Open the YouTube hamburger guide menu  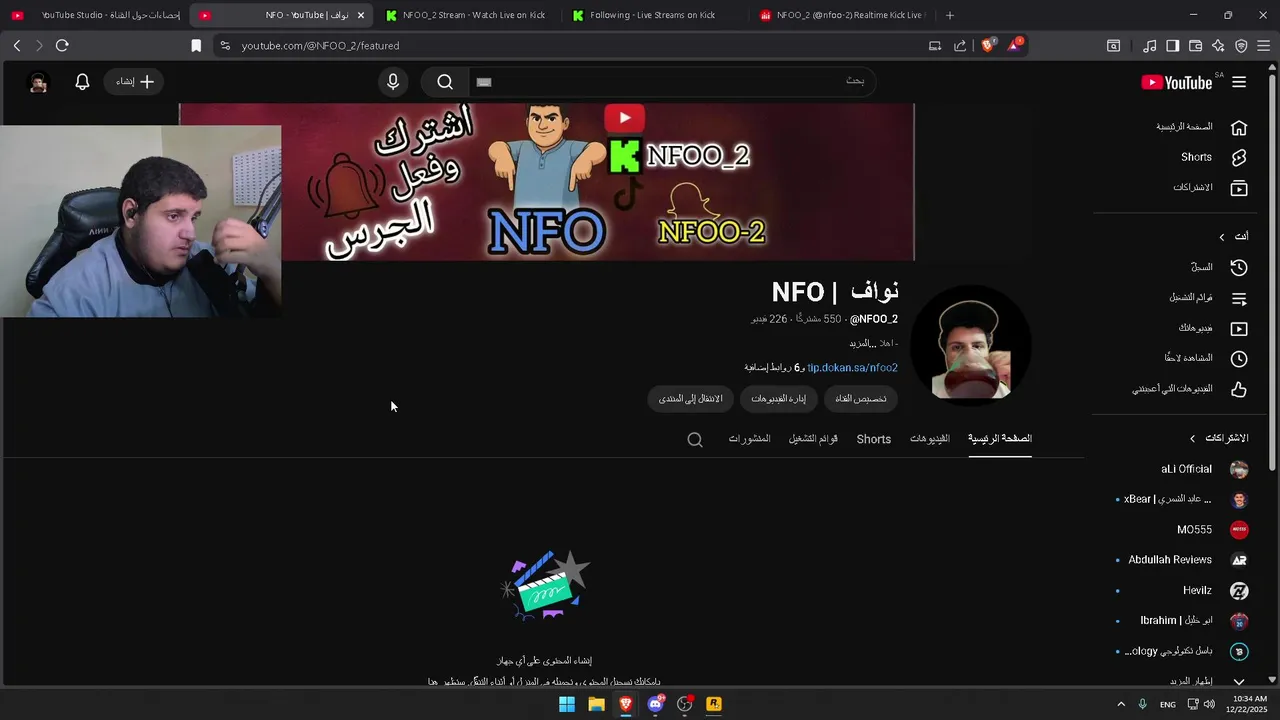[x=1239, y=82]
